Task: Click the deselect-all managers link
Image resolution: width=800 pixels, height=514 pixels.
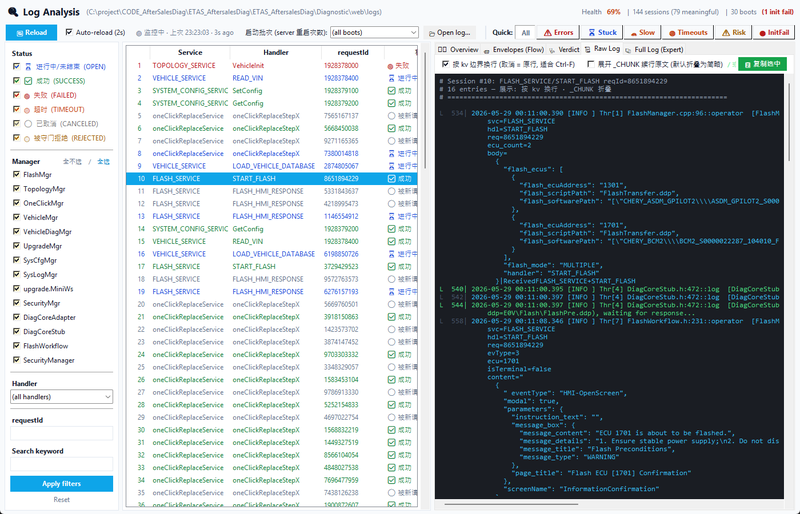Action: tap(72, 161)
